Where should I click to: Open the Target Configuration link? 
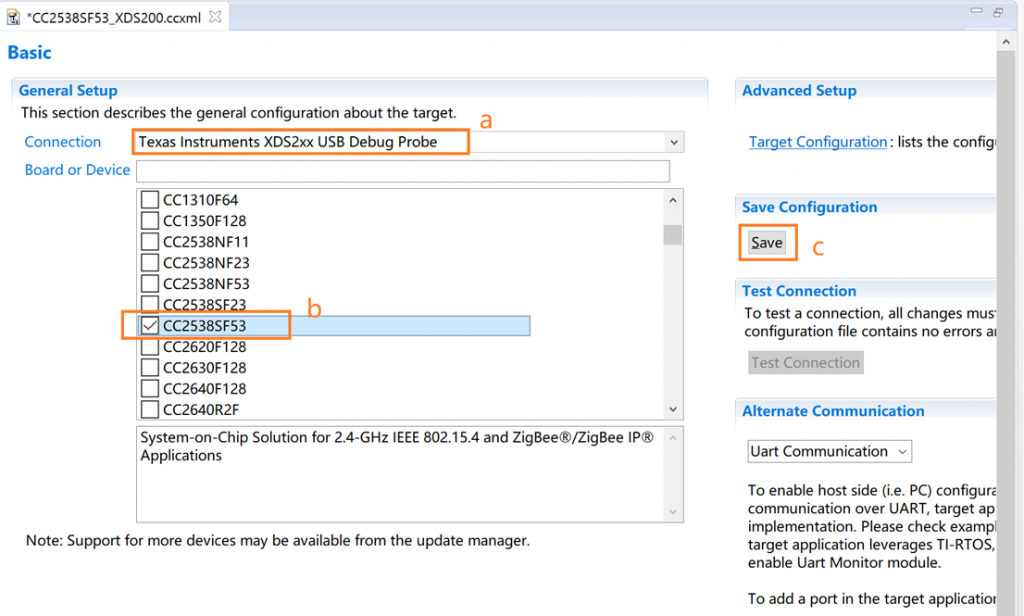point(818,142)
